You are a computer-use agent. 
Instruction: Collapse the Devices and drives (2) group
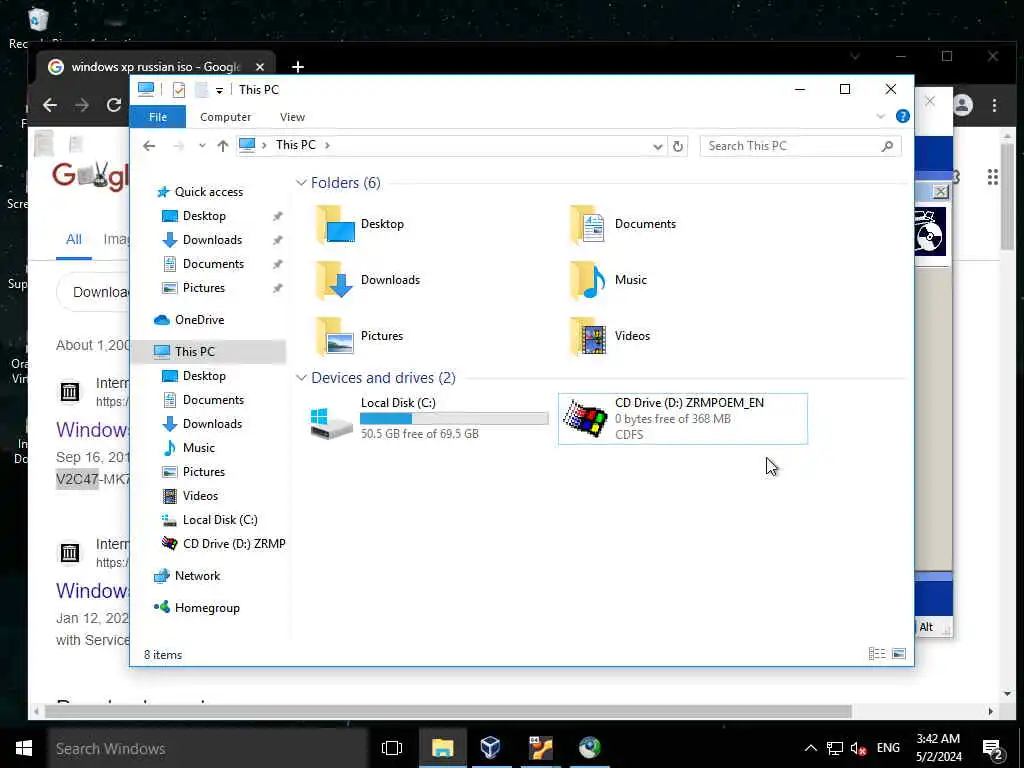coord(301,378)
